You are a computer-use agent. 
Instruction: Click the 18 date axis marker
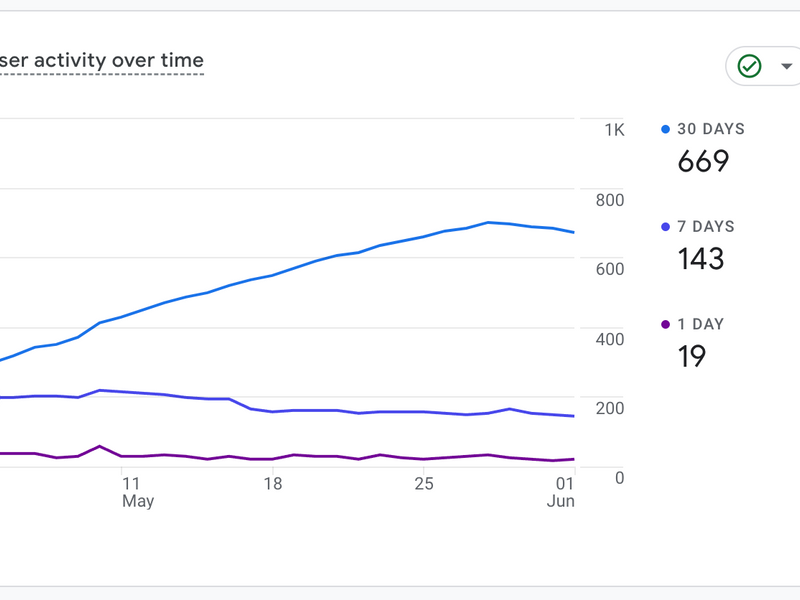[273, 483]
